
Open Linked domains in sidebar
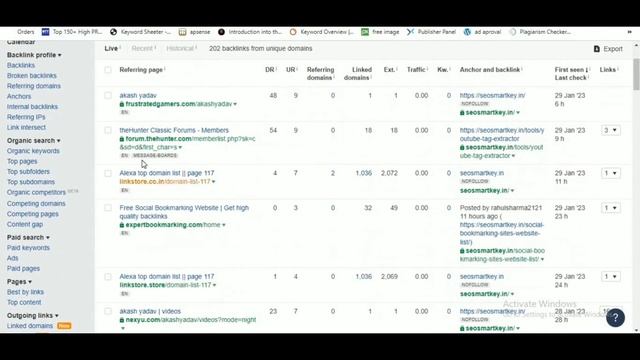pyautogui.click(x=30, y=326)
